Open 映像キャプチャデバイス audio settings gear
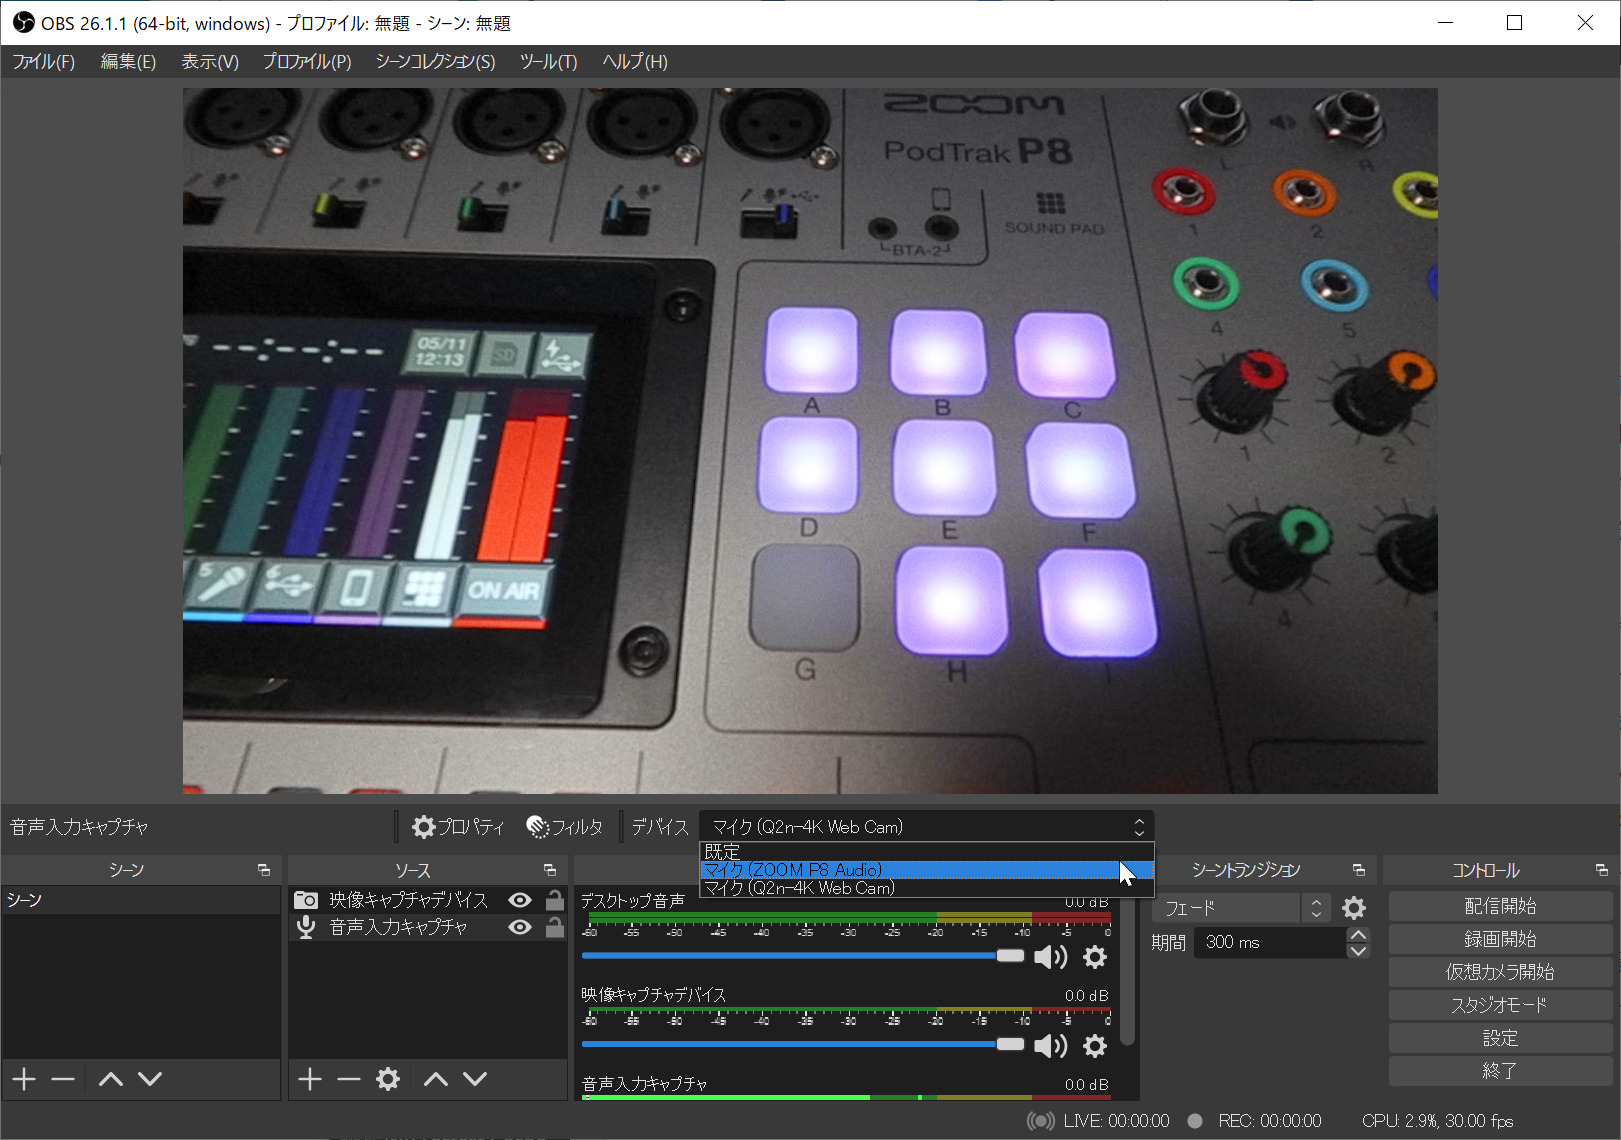The image size is (1621, 1140). coord(1095,1046)
